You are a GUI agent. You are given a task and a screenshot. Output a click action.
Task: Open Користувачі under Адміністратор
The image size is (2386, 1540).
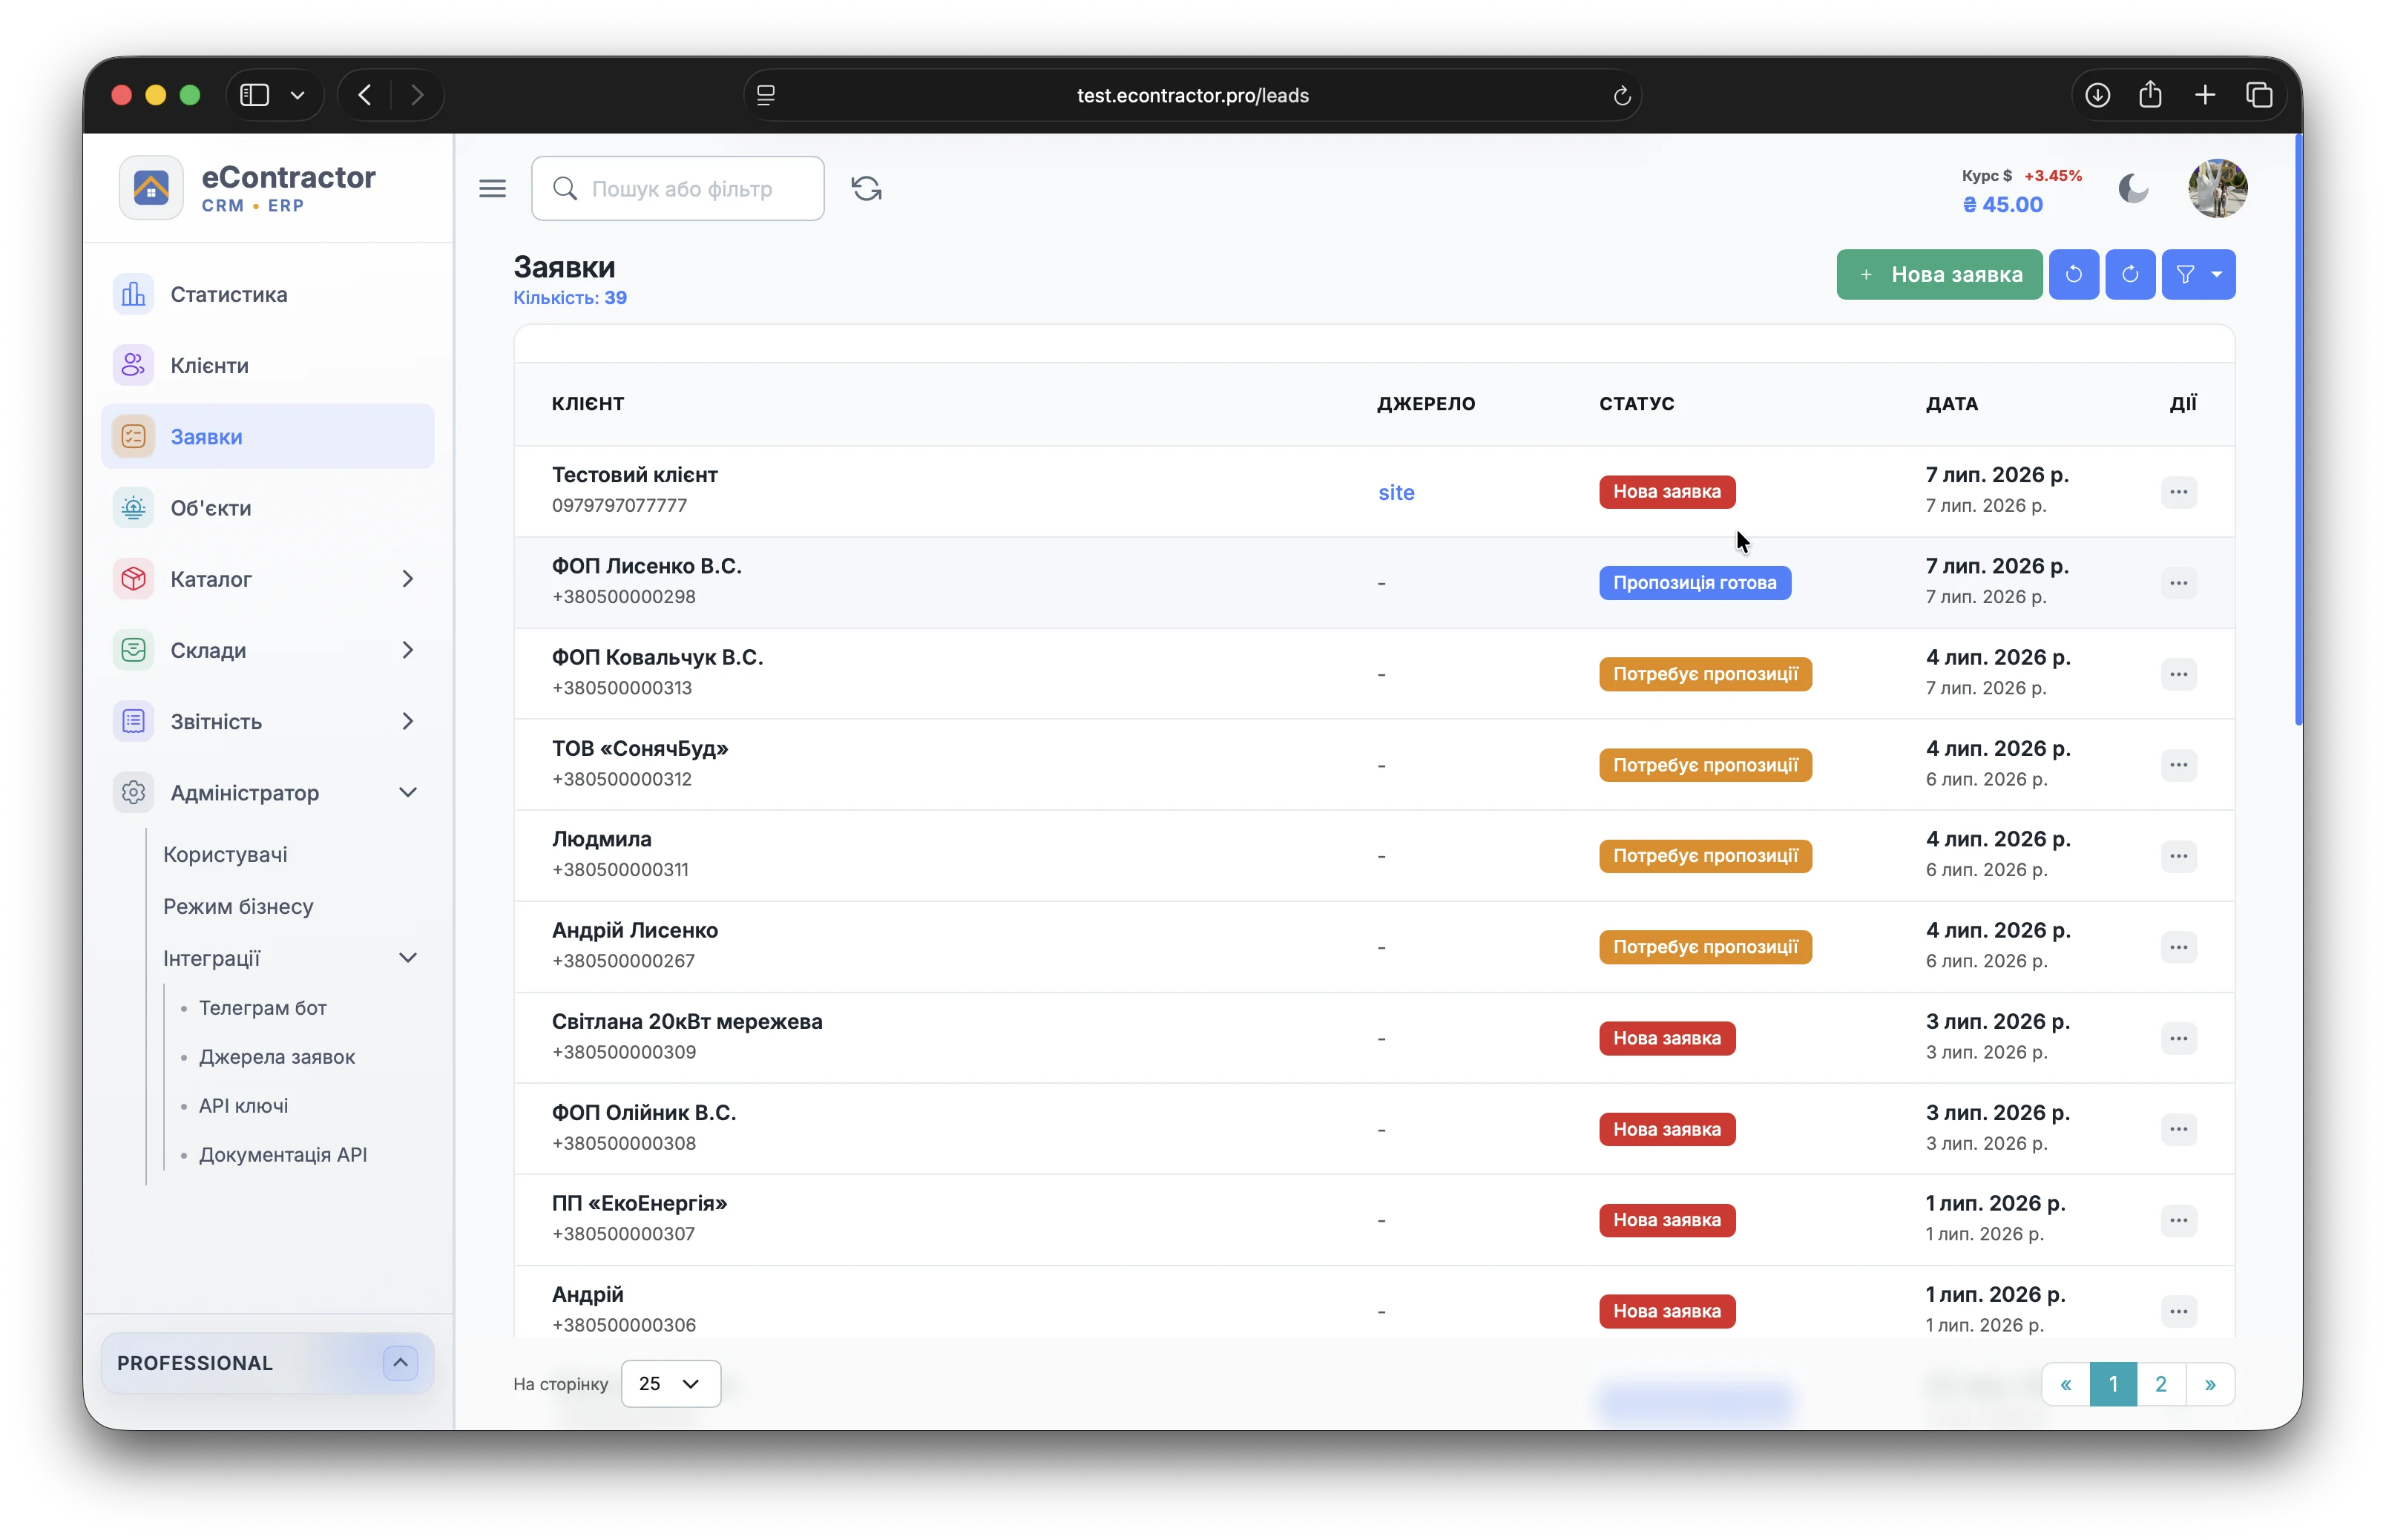pos(225,854)
